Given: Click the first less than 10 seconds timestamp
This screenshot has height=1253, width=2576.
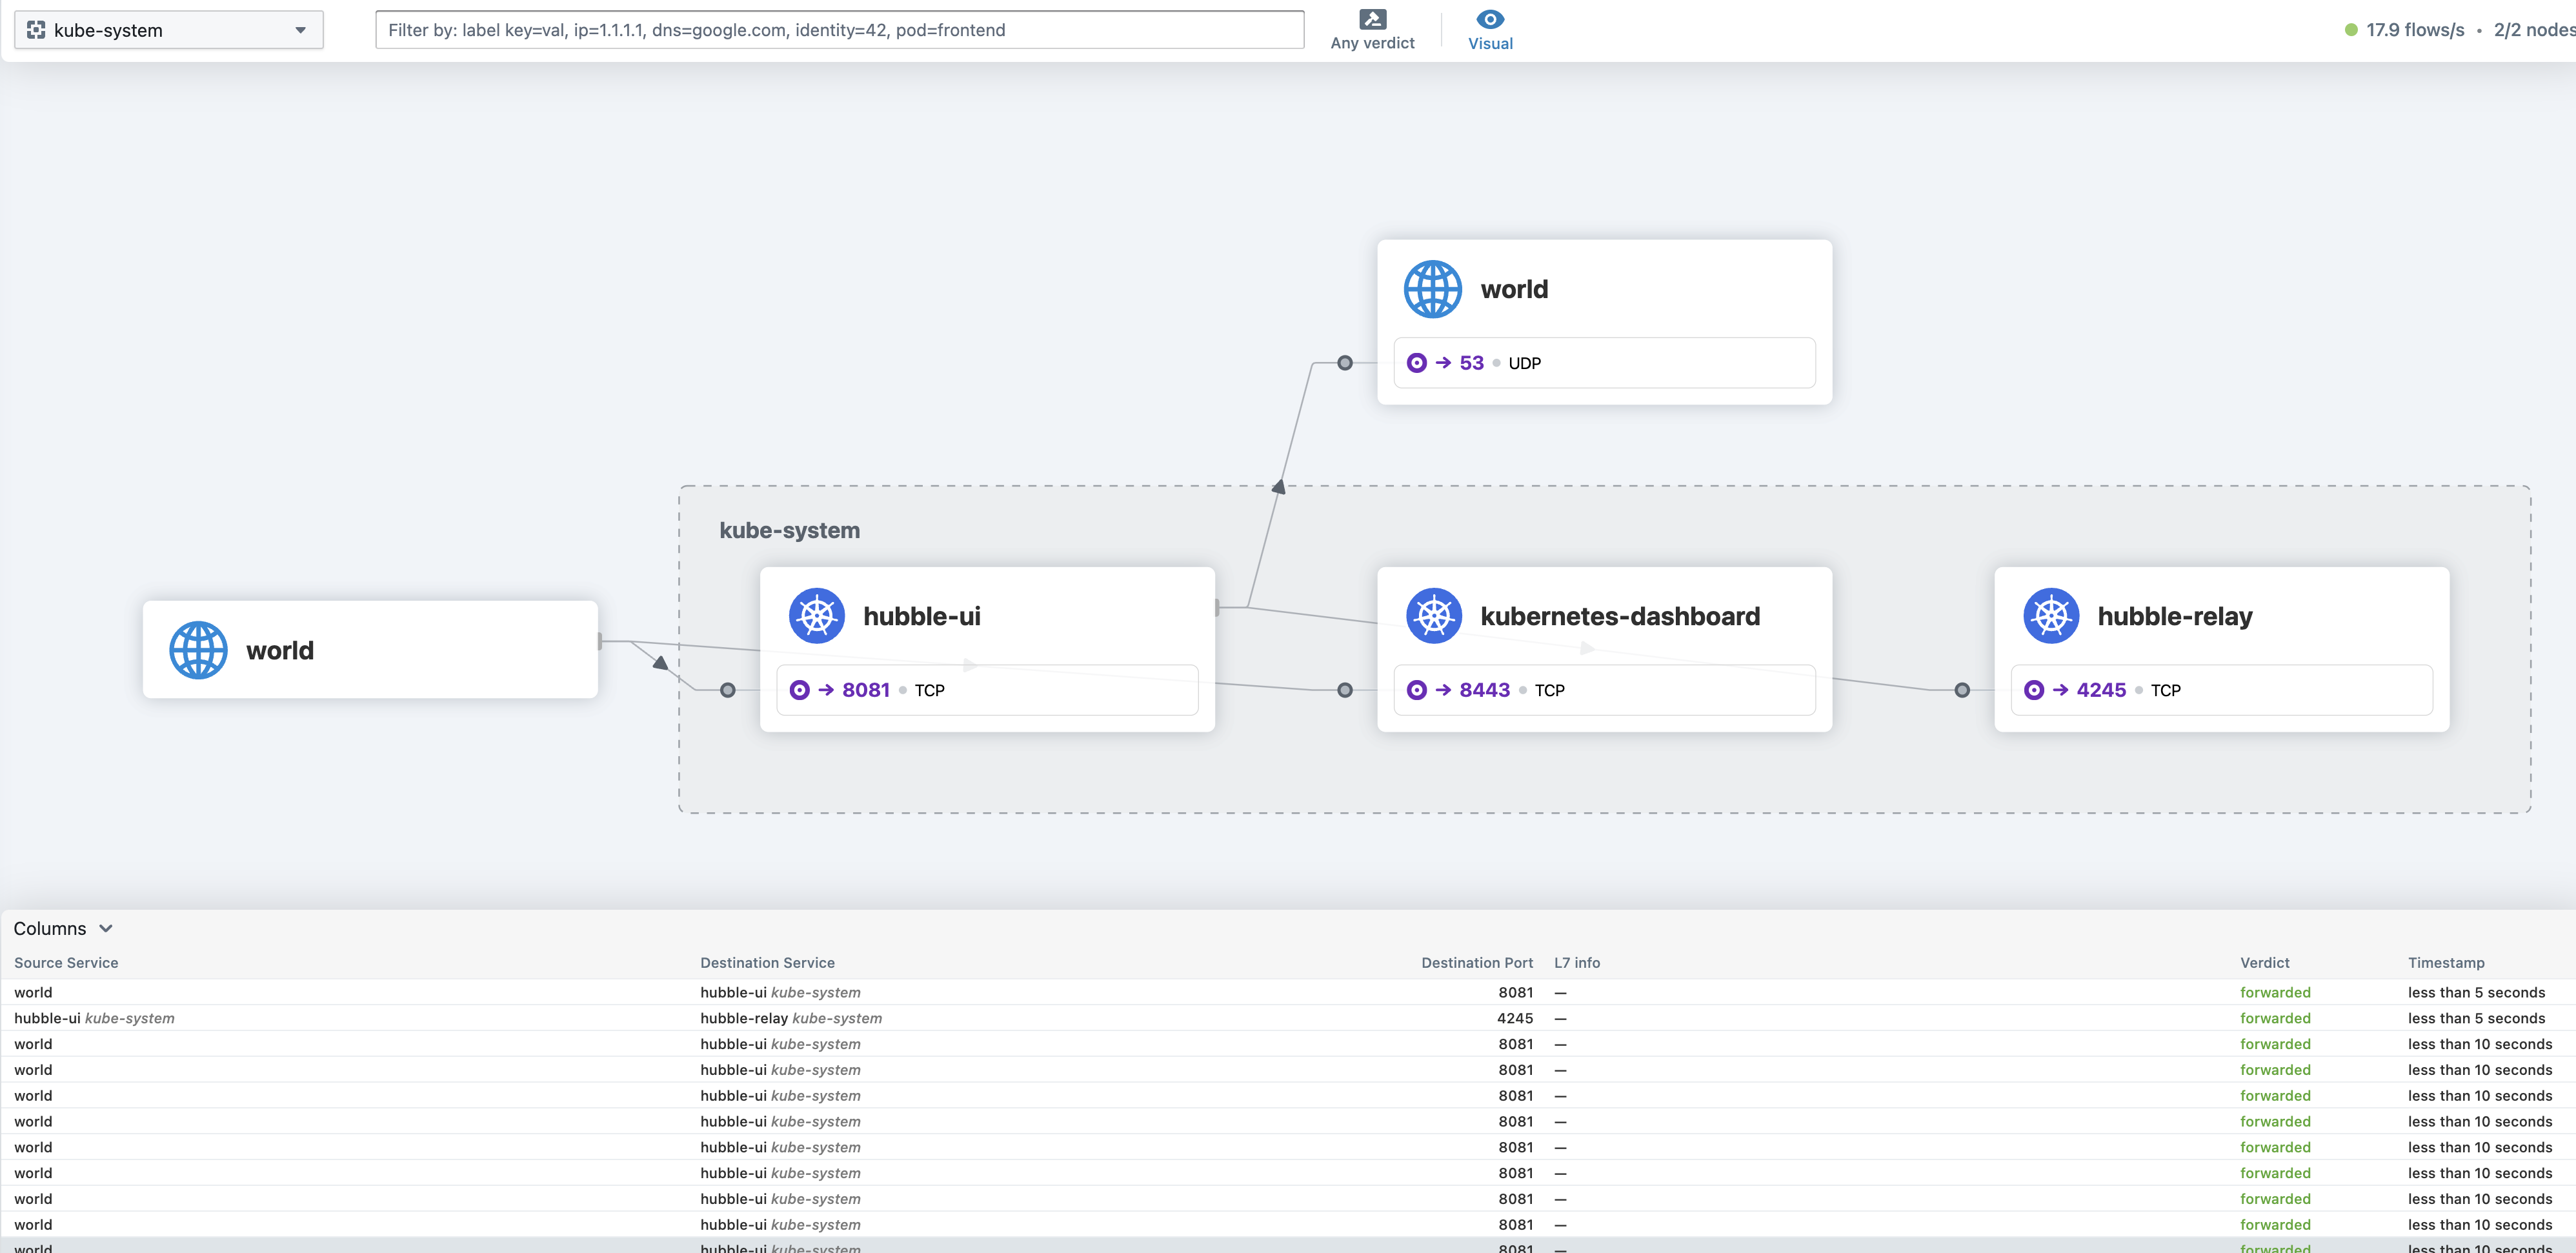Looking at the screenshot, I should 2479,1044.
